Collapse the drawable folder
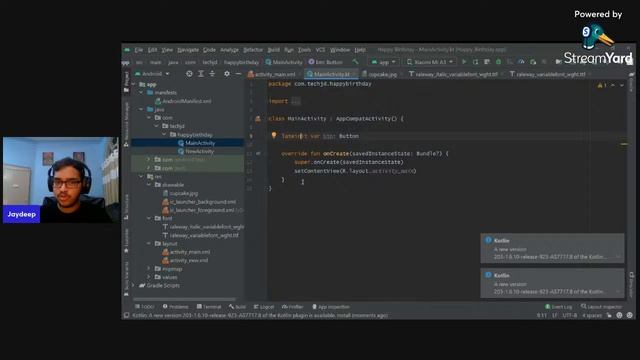 [x=149, y=185]
